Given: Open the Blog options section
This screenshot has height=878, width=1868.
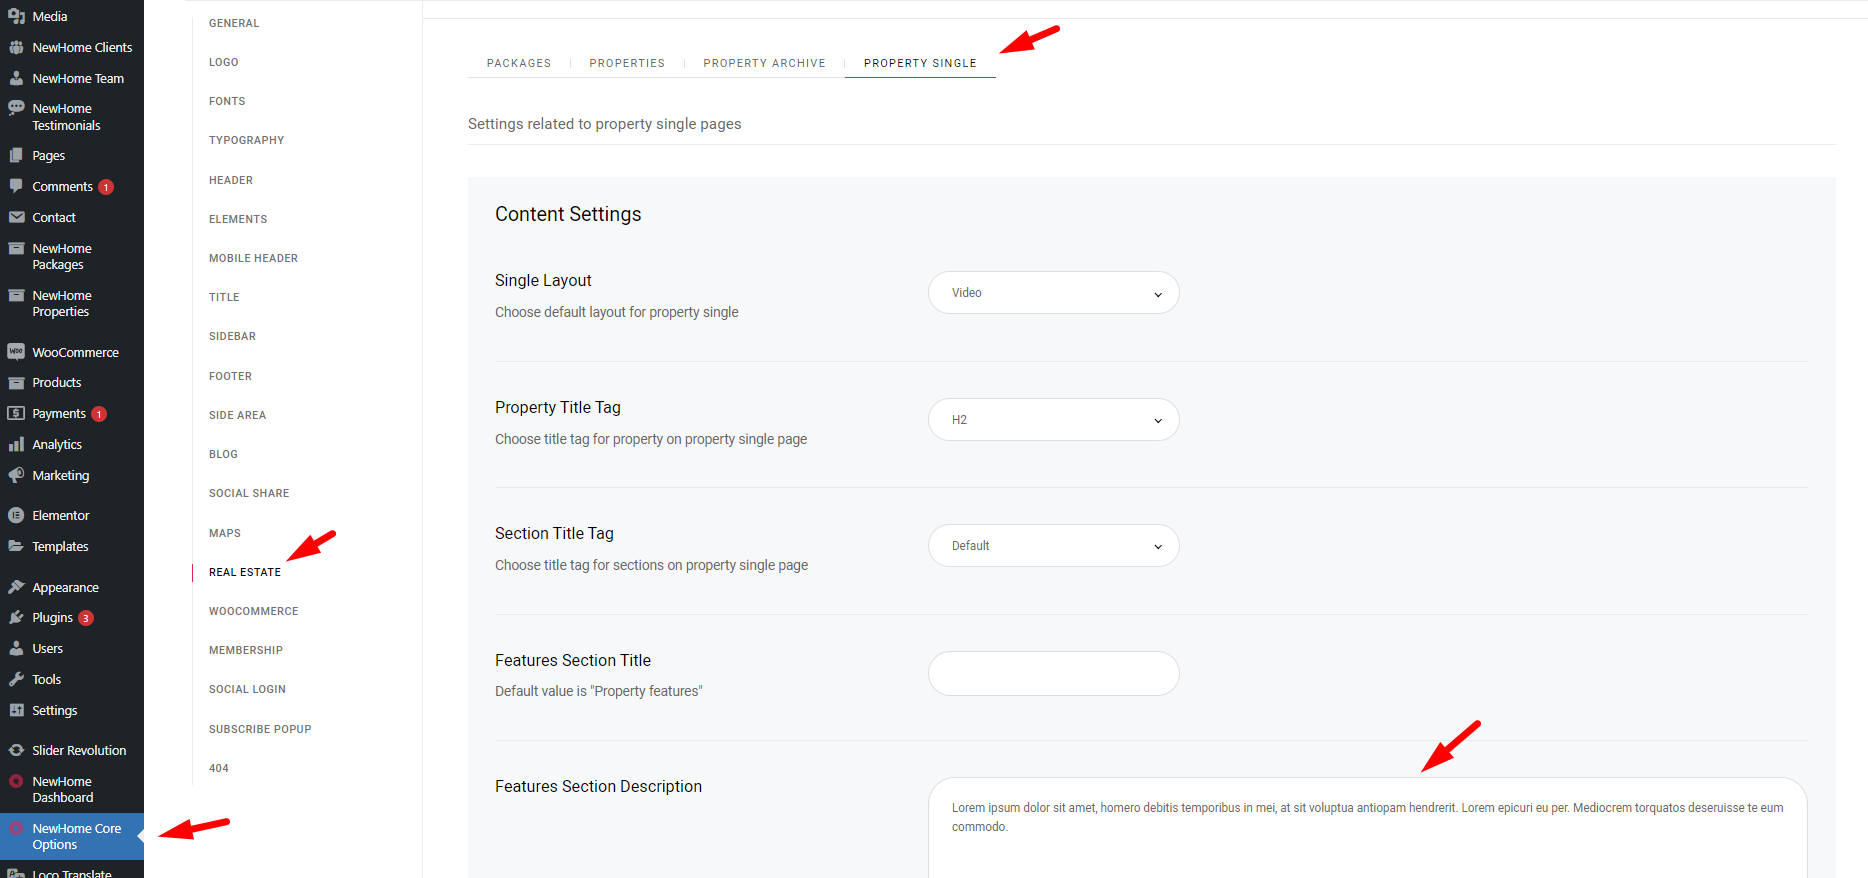Looking at the screenshot, I should click(x=224, y=454).
